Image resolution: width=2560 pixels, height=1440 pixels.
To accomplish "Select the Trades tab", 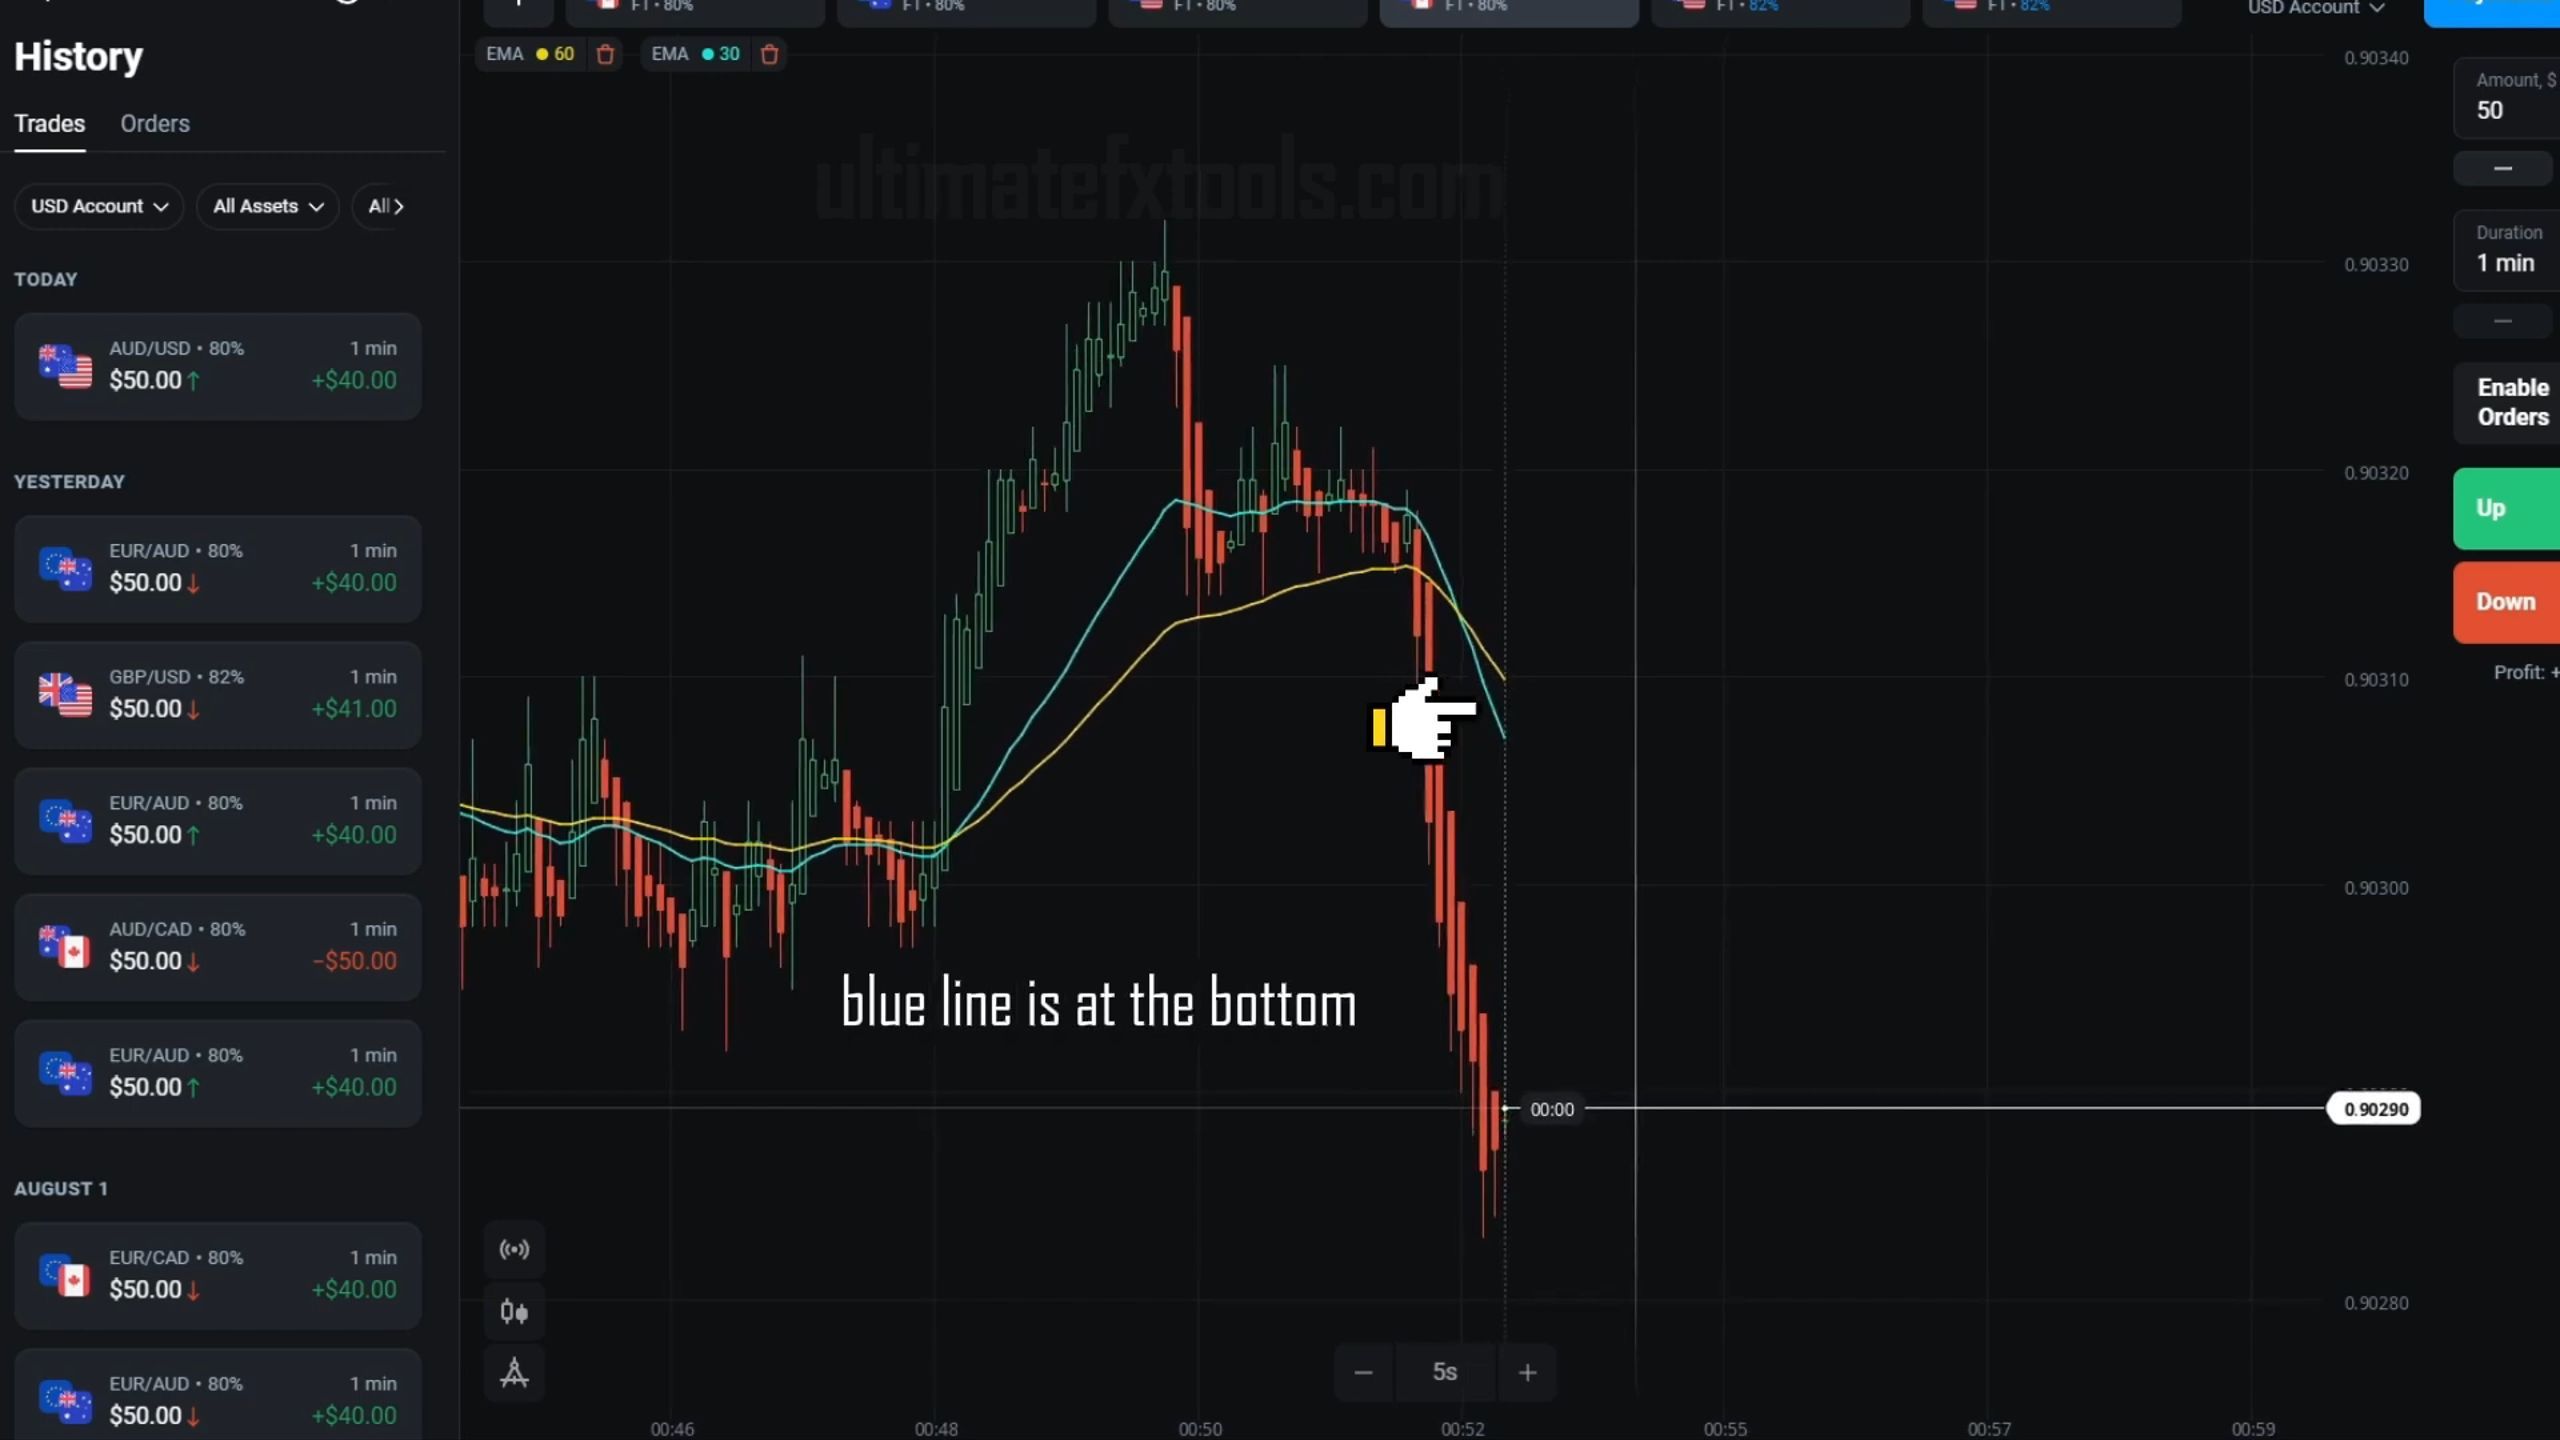I will coord(50,124).
